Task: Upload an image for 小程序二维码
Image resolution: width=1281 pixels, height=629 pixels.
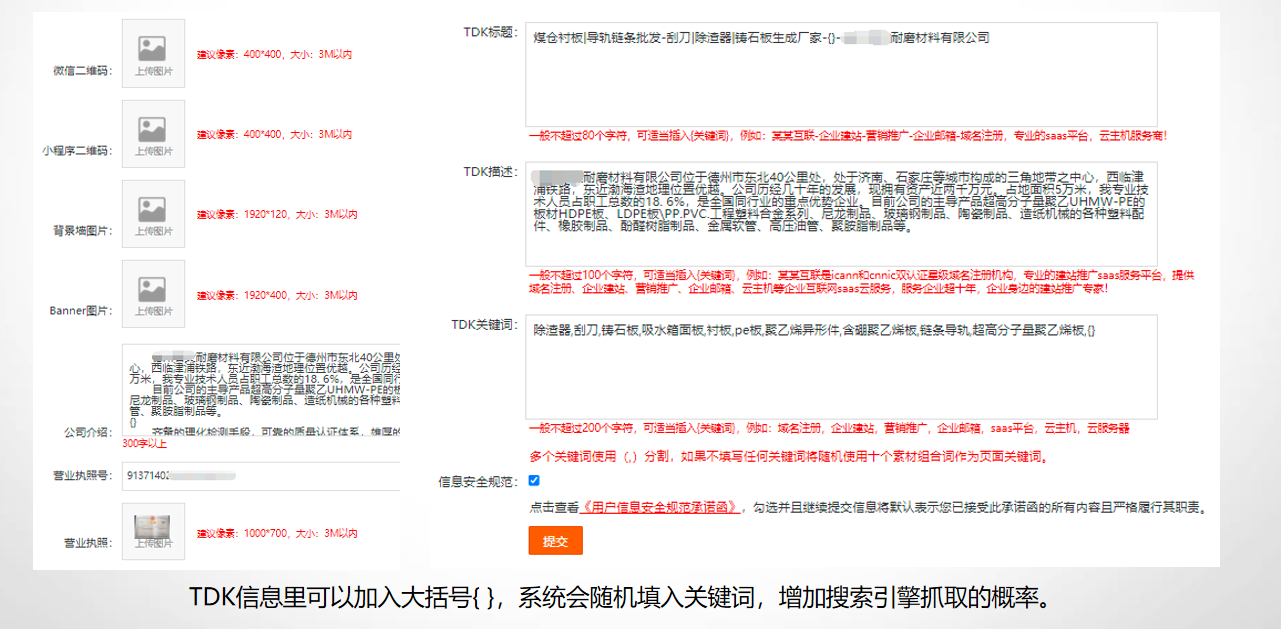Action: coord(153,133)
